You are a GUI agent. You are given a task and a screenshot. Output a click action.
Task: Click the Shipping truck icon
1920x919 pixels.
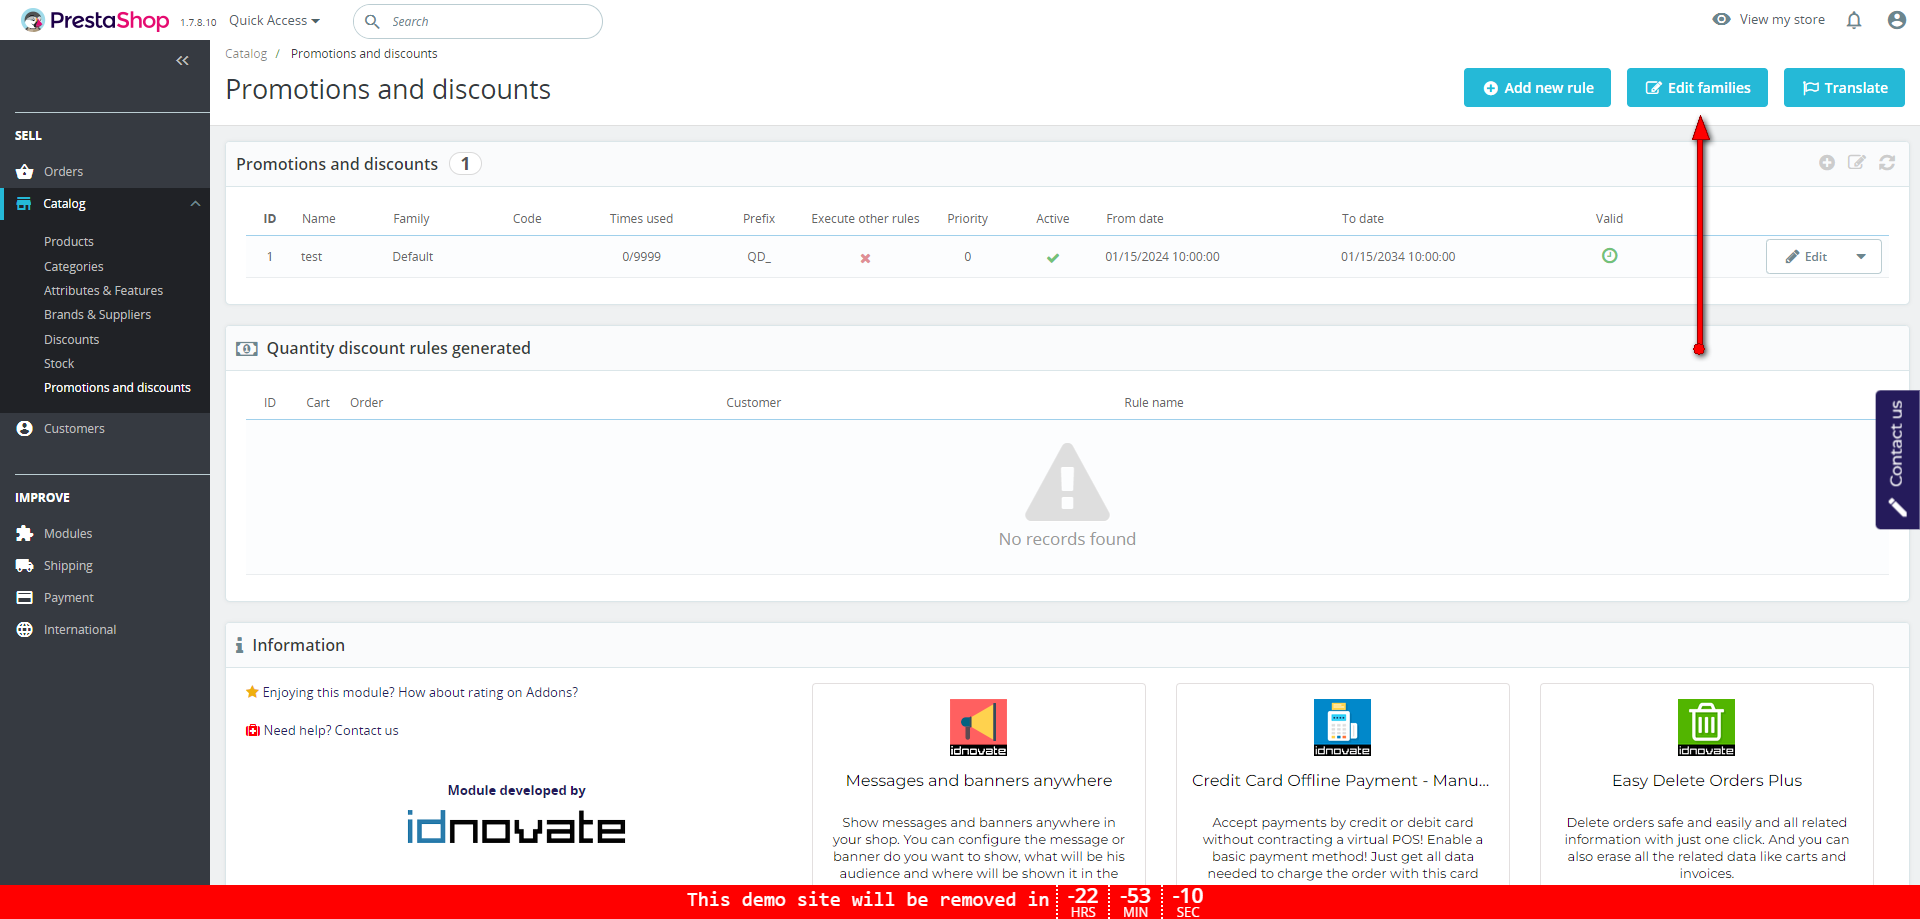(x=25, y=566)
